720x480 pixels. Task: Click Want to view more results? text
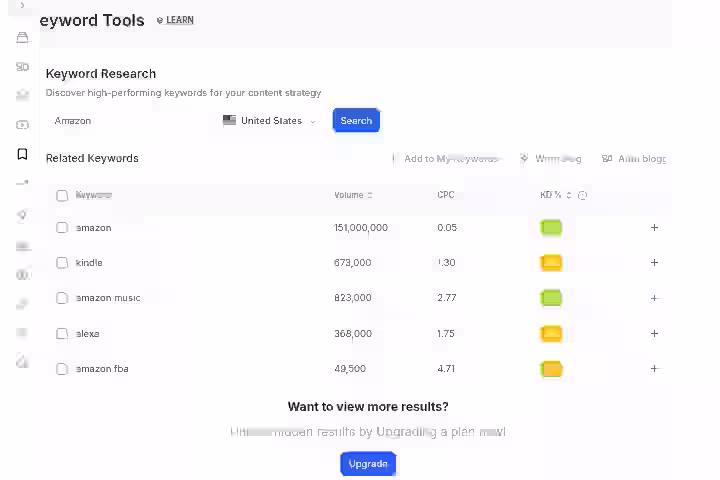pyautogui.click(x=368, y=407)
